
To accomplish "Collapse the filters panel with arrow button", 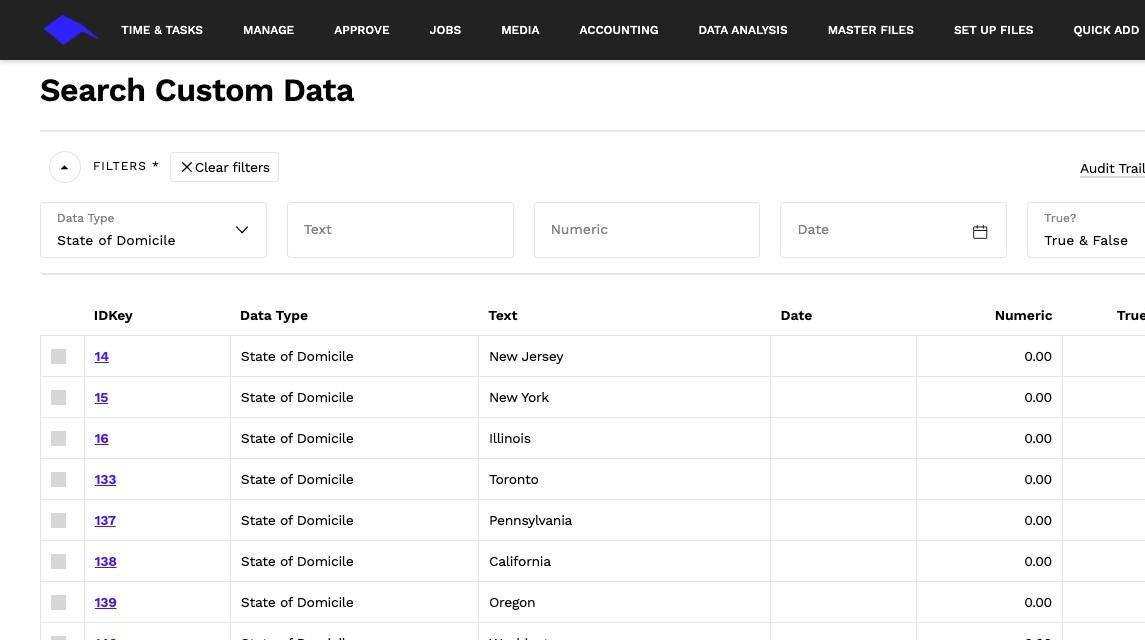I will (x=64, y=167).
